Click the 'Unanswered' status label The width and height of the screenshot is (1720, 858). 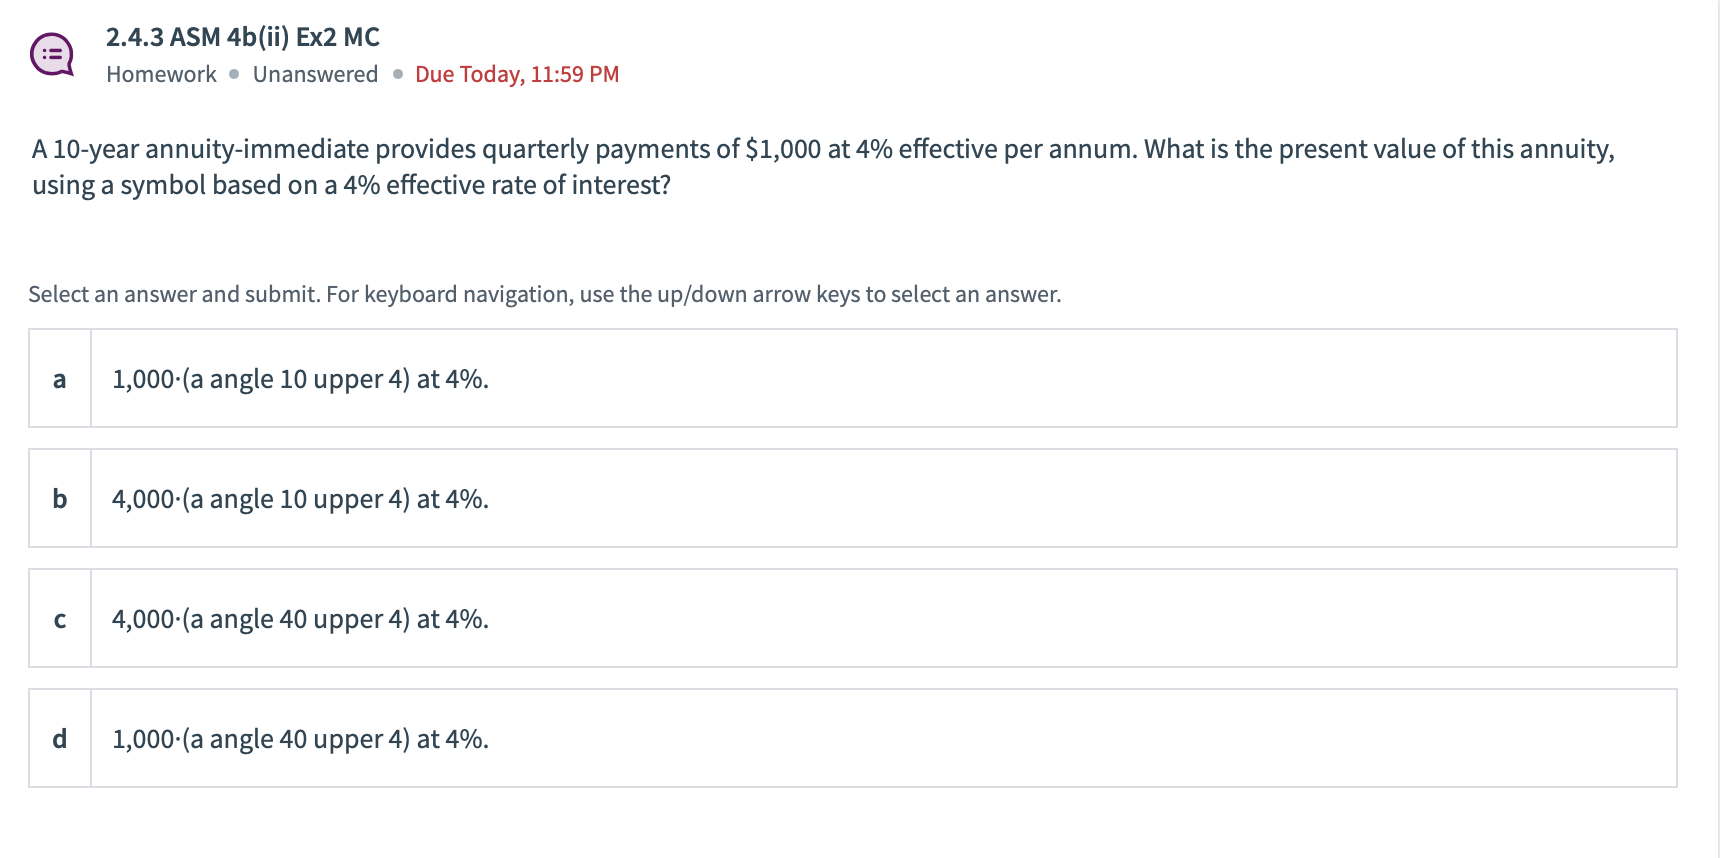pos(315,74)
